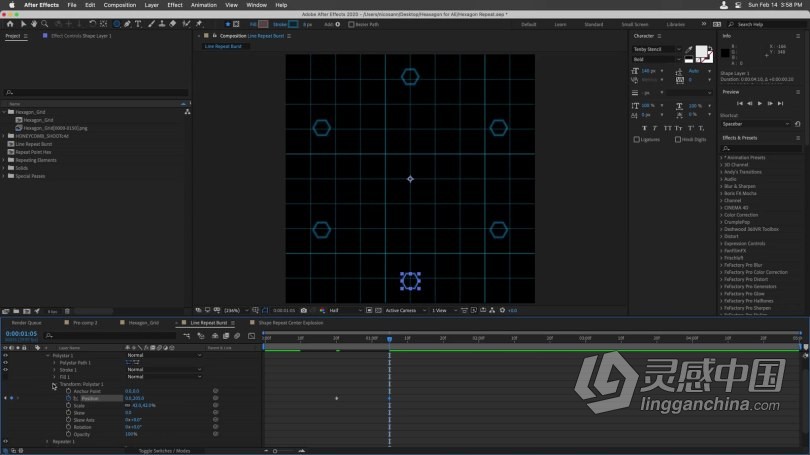Image resolution: width=810 pixels, height=455 pixels.
Task: Open the Active Camera view dropdown
Action: coord(406,310)
